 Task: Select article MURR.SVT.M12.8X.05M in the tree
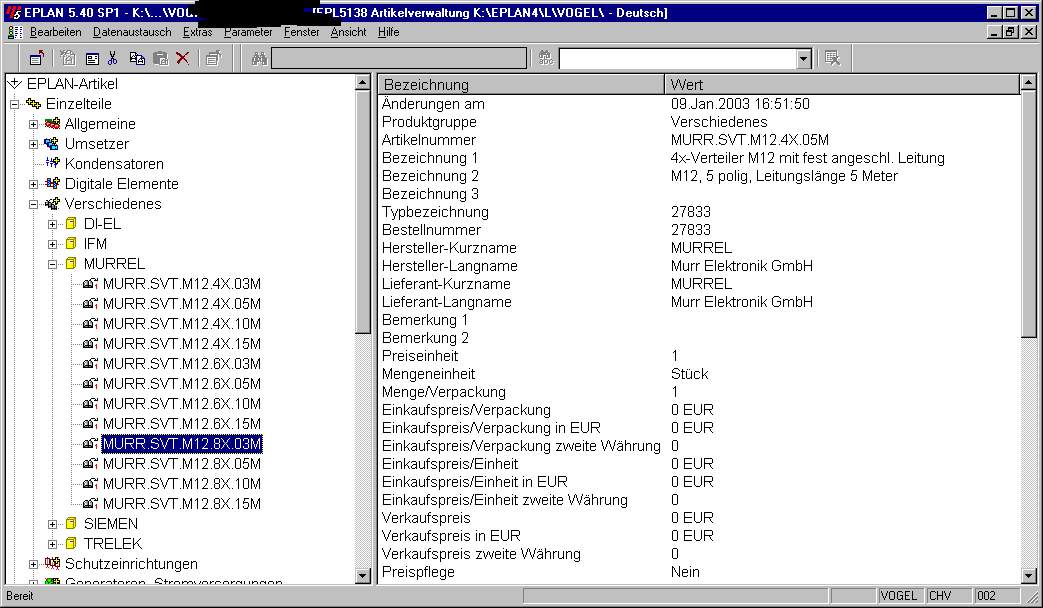click(x=182, y=464)
